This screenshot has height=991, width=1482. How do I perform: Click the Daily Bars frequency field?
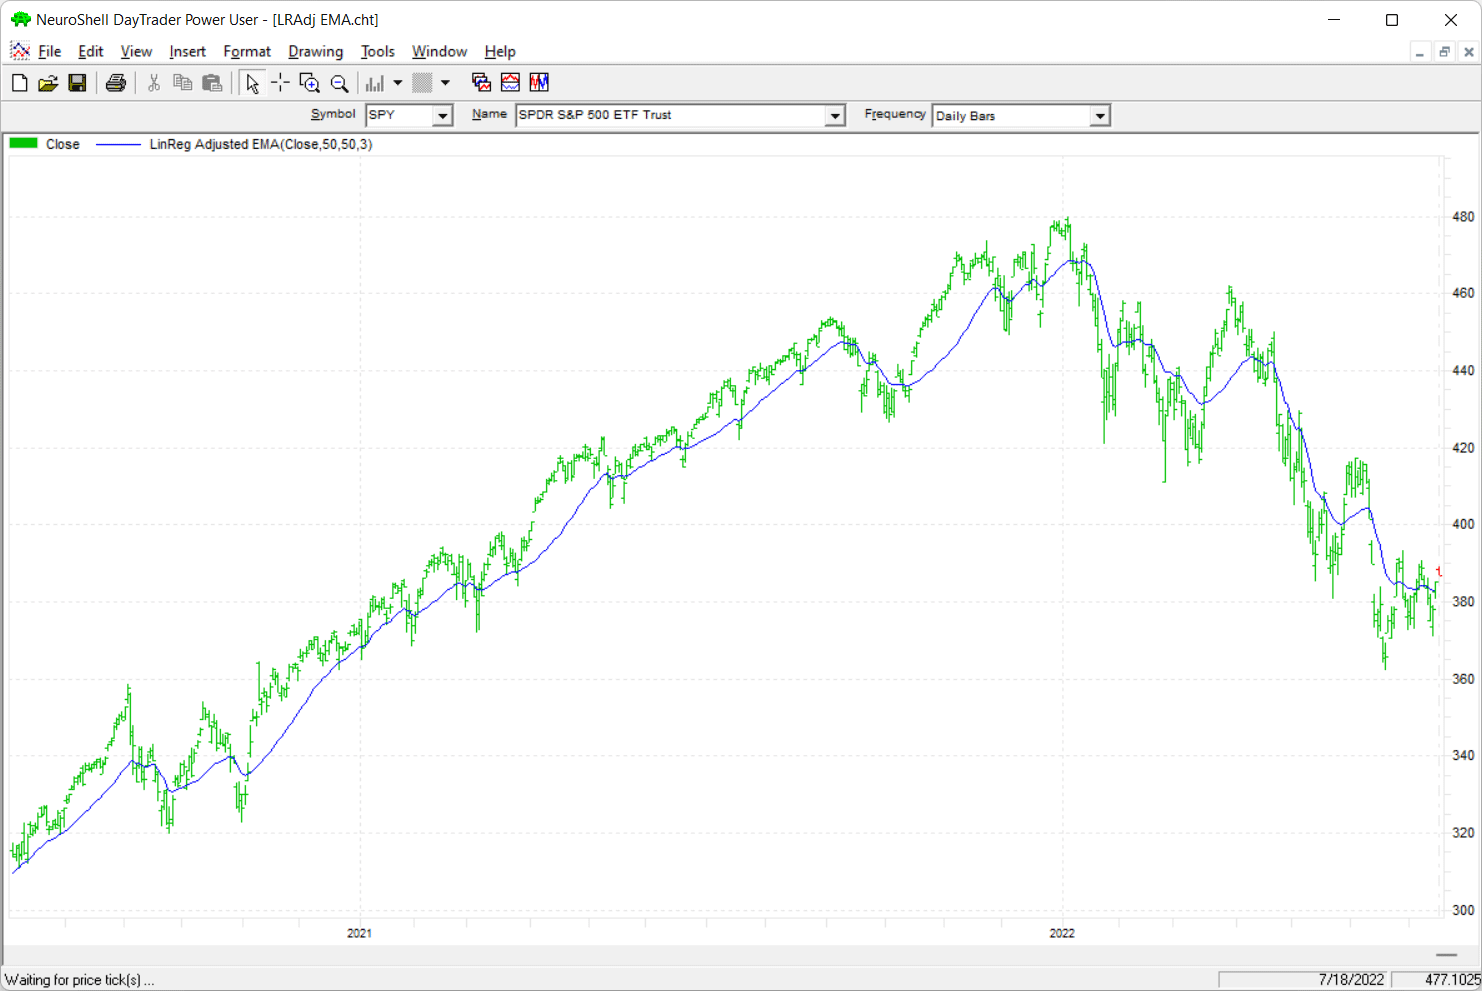point(1011,116)
